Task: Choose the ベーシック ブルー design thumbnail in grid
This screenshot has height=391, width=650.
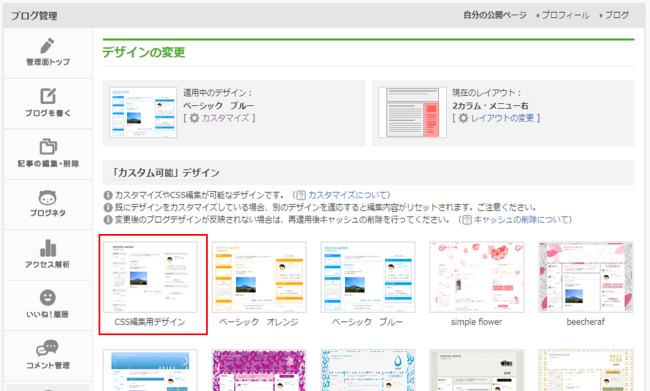Action: tap(368, 277)
